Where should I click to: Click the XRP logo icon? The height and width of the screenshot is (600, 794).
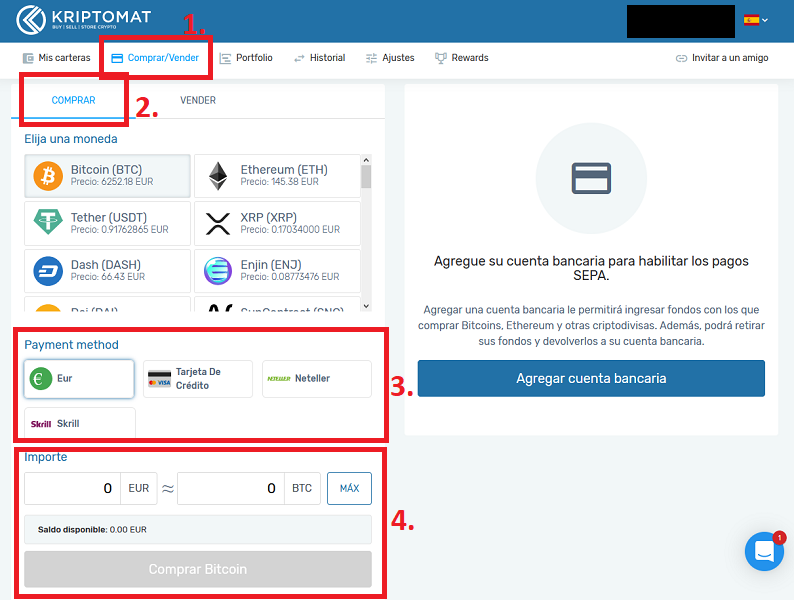pyautogui.click(x=218, y=224)
